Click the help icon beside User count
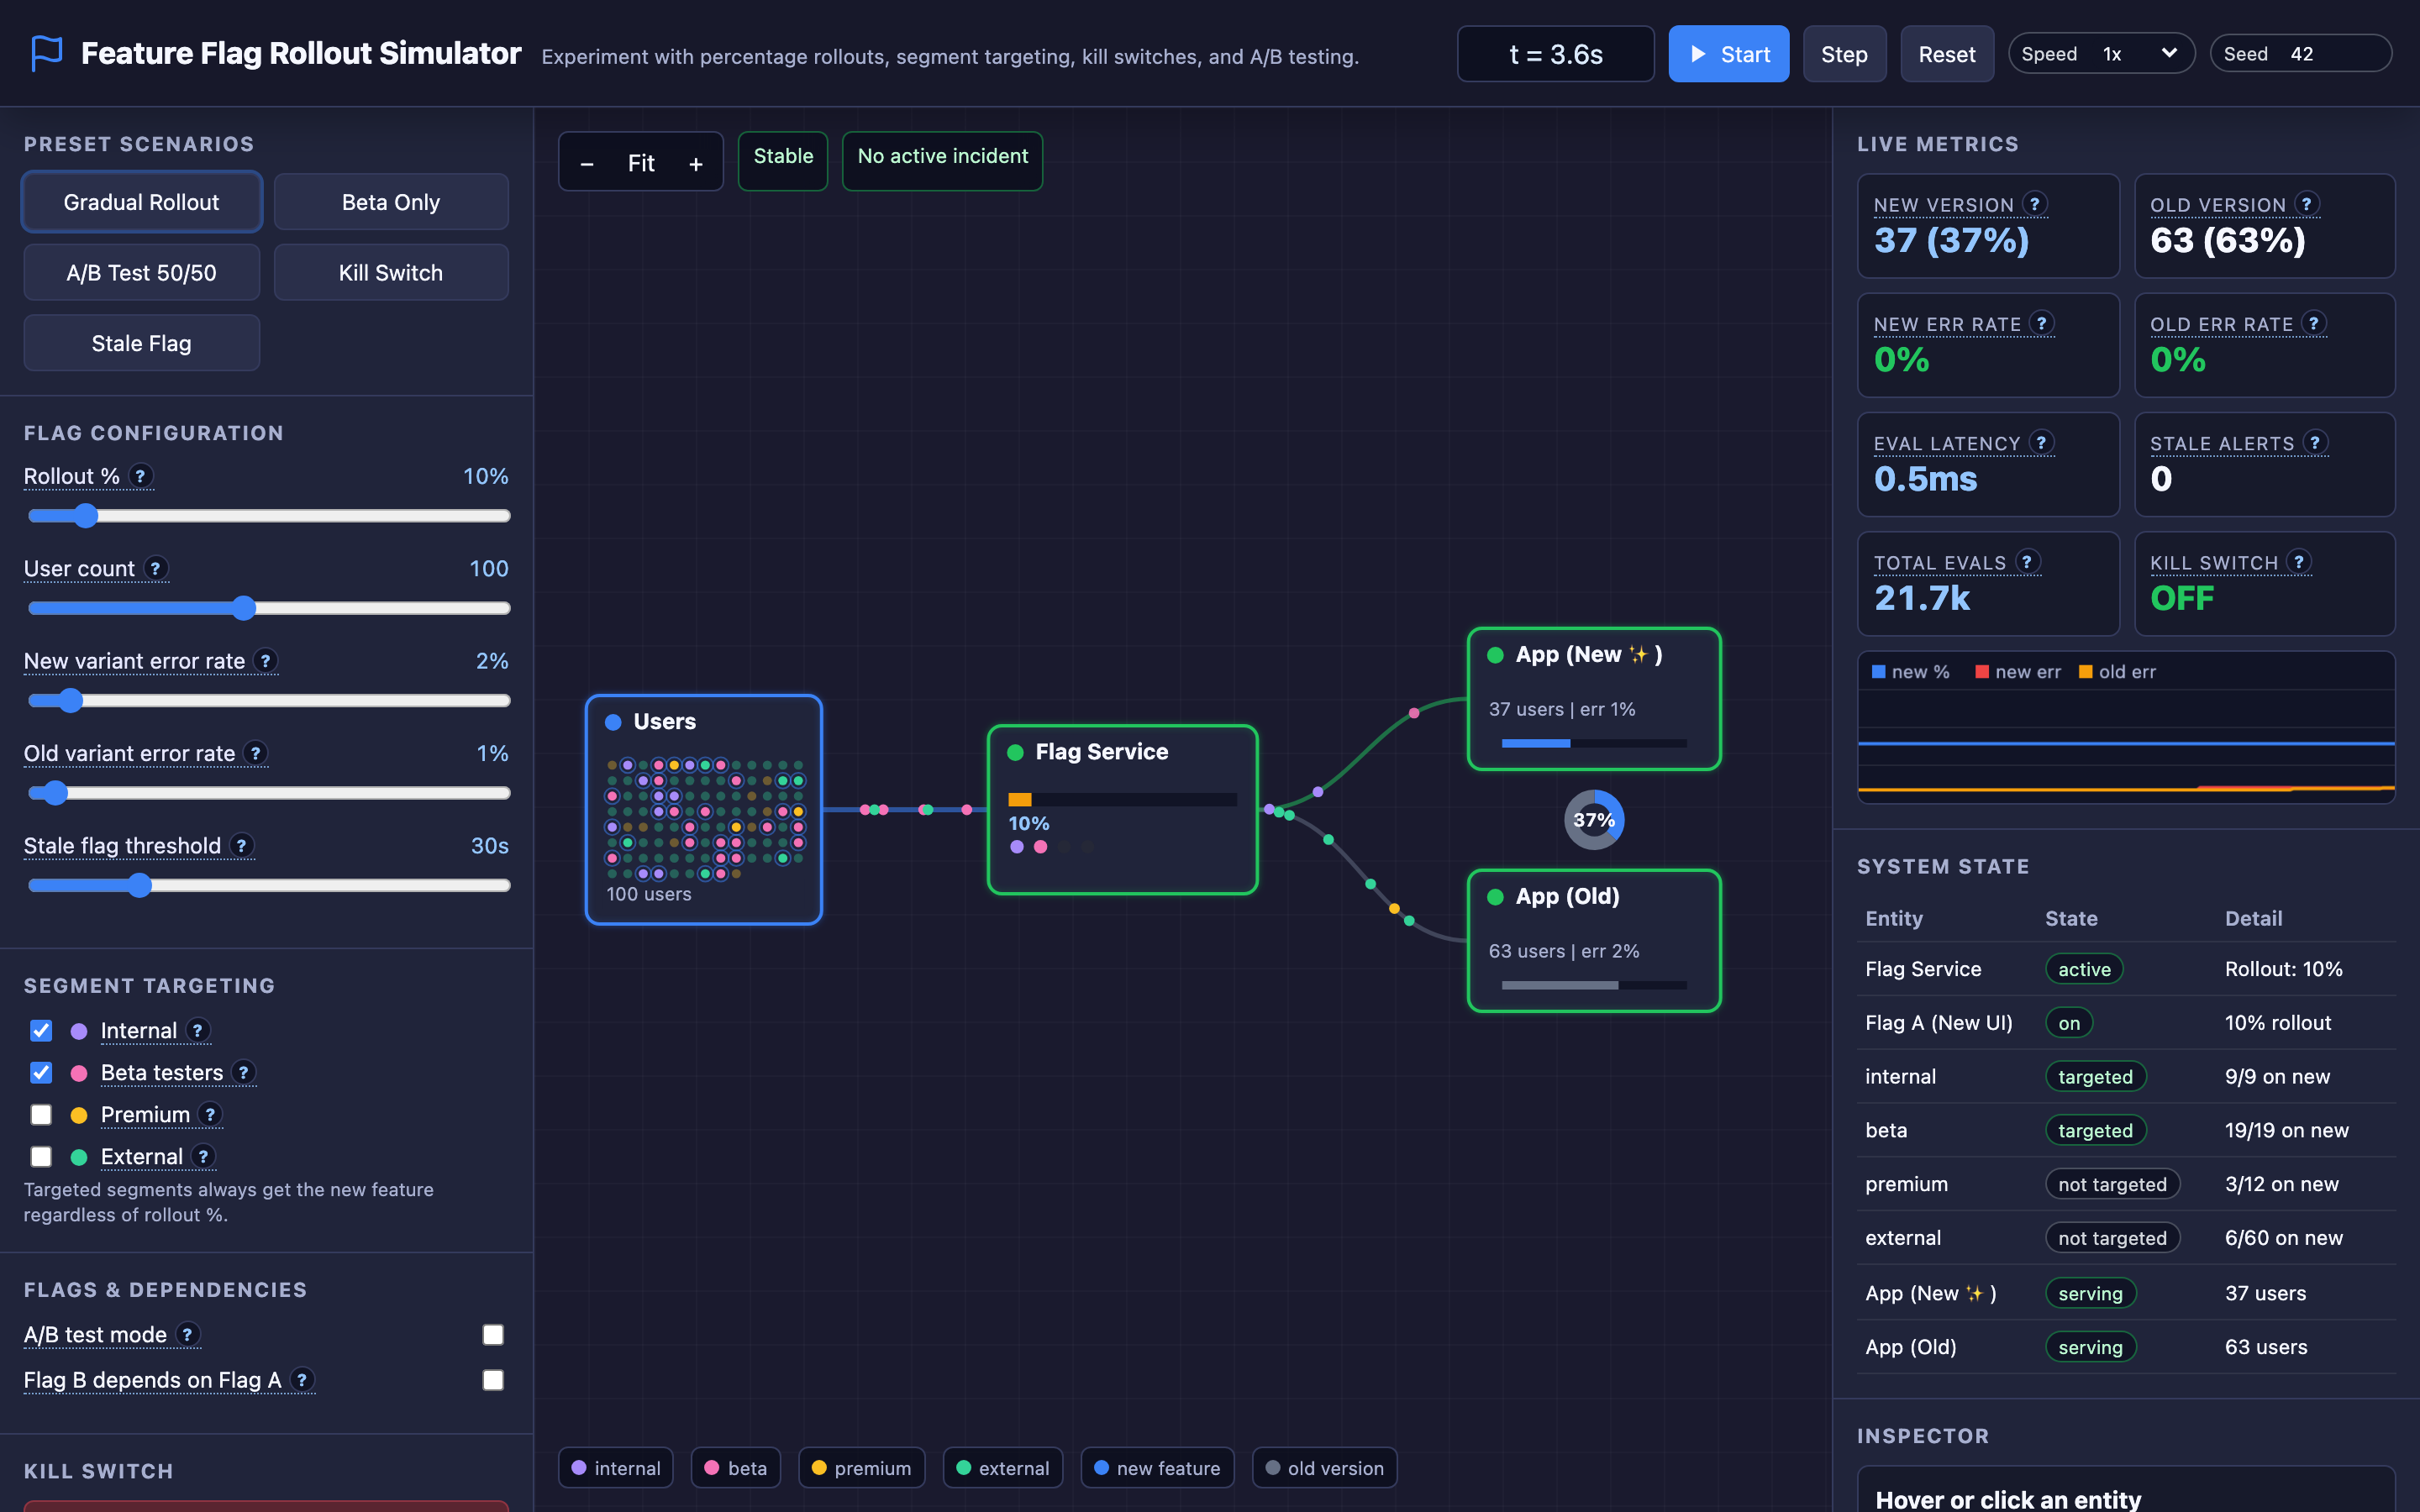The image size is (2420, 1512). click(155, 568)
